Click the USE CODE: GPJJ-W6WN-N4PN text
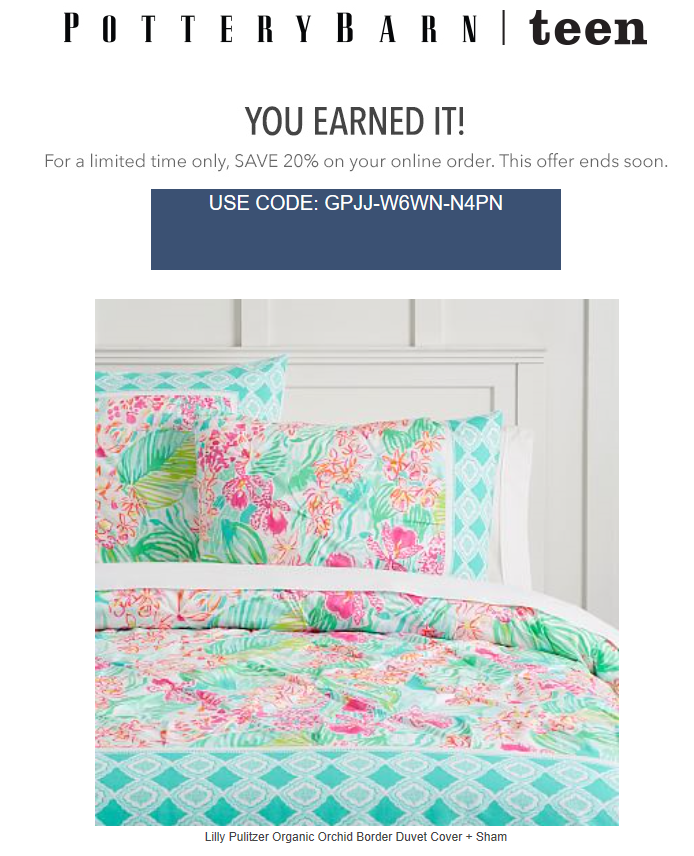The width and height of the screenshot is (694, 856). click(x=355, y=203)
